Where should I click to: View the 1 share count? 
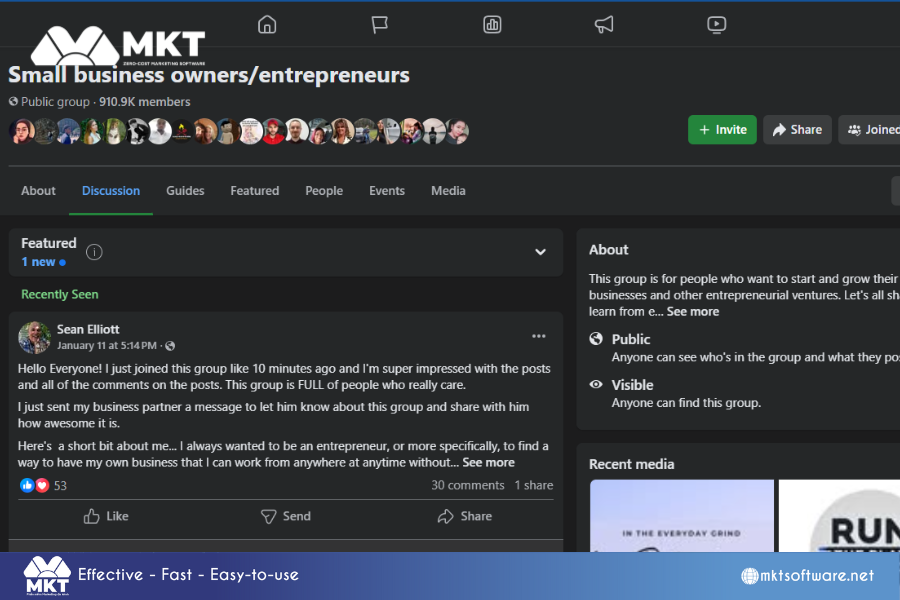[534, 485]
